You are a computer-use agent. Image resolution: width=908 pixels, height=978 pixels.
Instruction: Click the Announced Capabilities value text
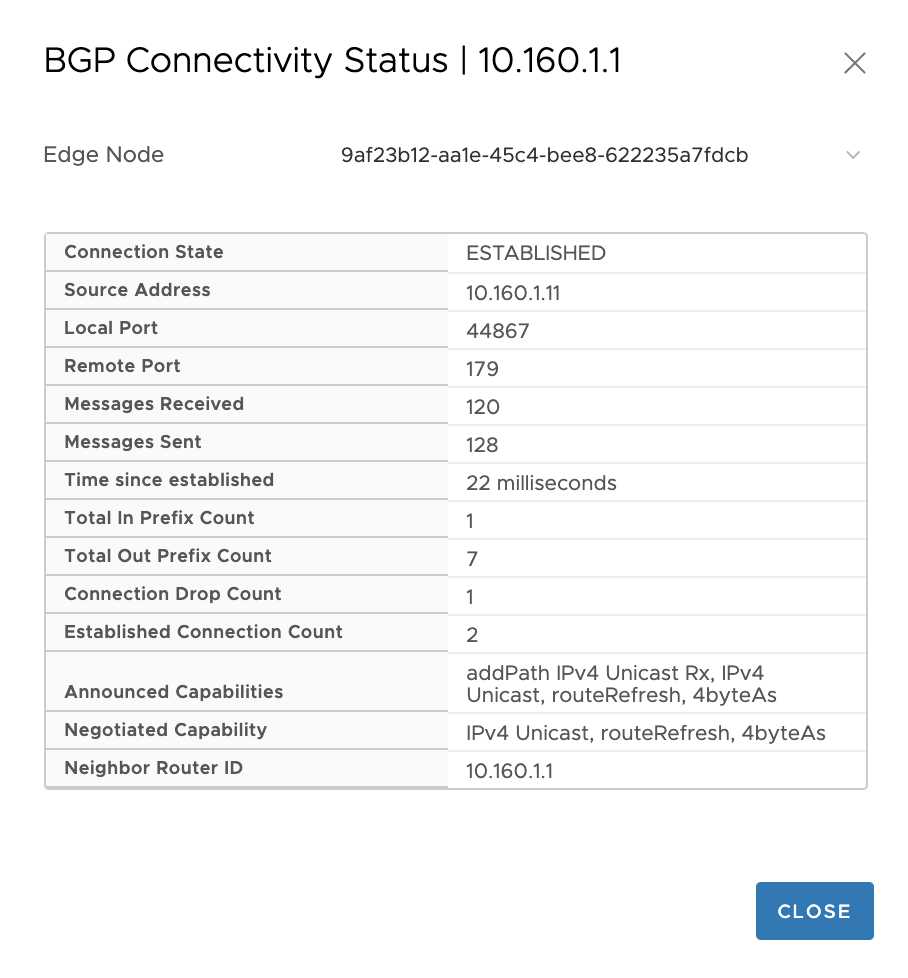click(621, 684)
